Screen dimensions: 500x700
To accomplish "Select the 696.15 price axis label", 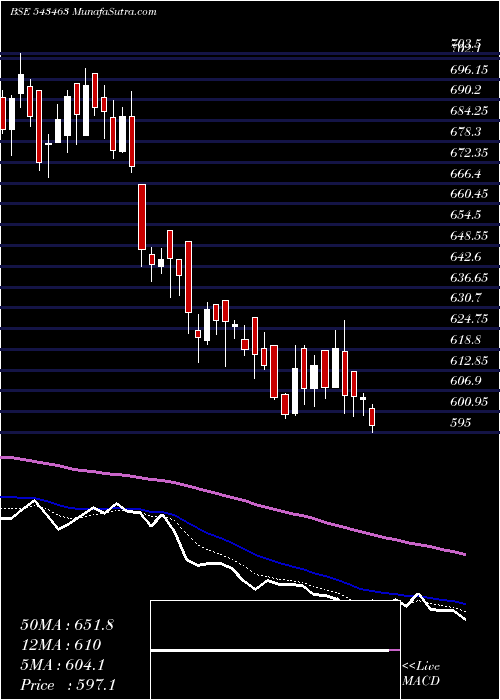I will 469,70.
